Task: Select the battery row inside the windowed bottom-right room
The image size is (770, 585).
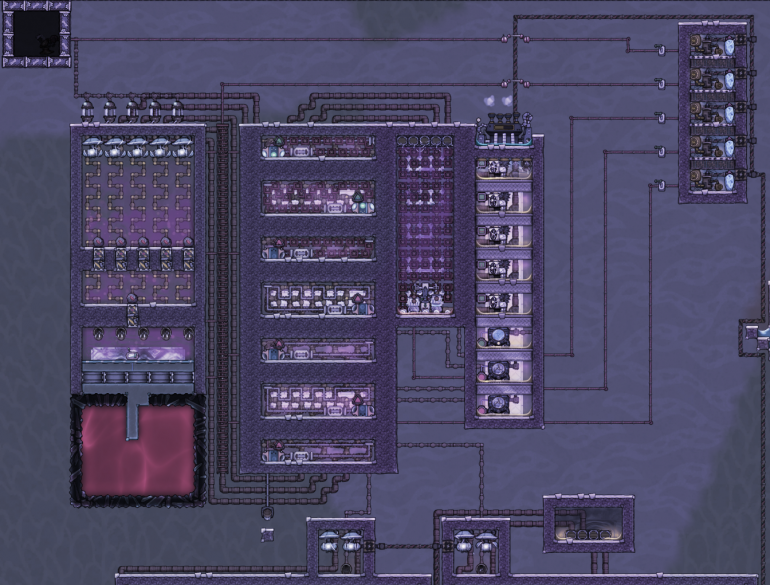Action: point(588,534)
